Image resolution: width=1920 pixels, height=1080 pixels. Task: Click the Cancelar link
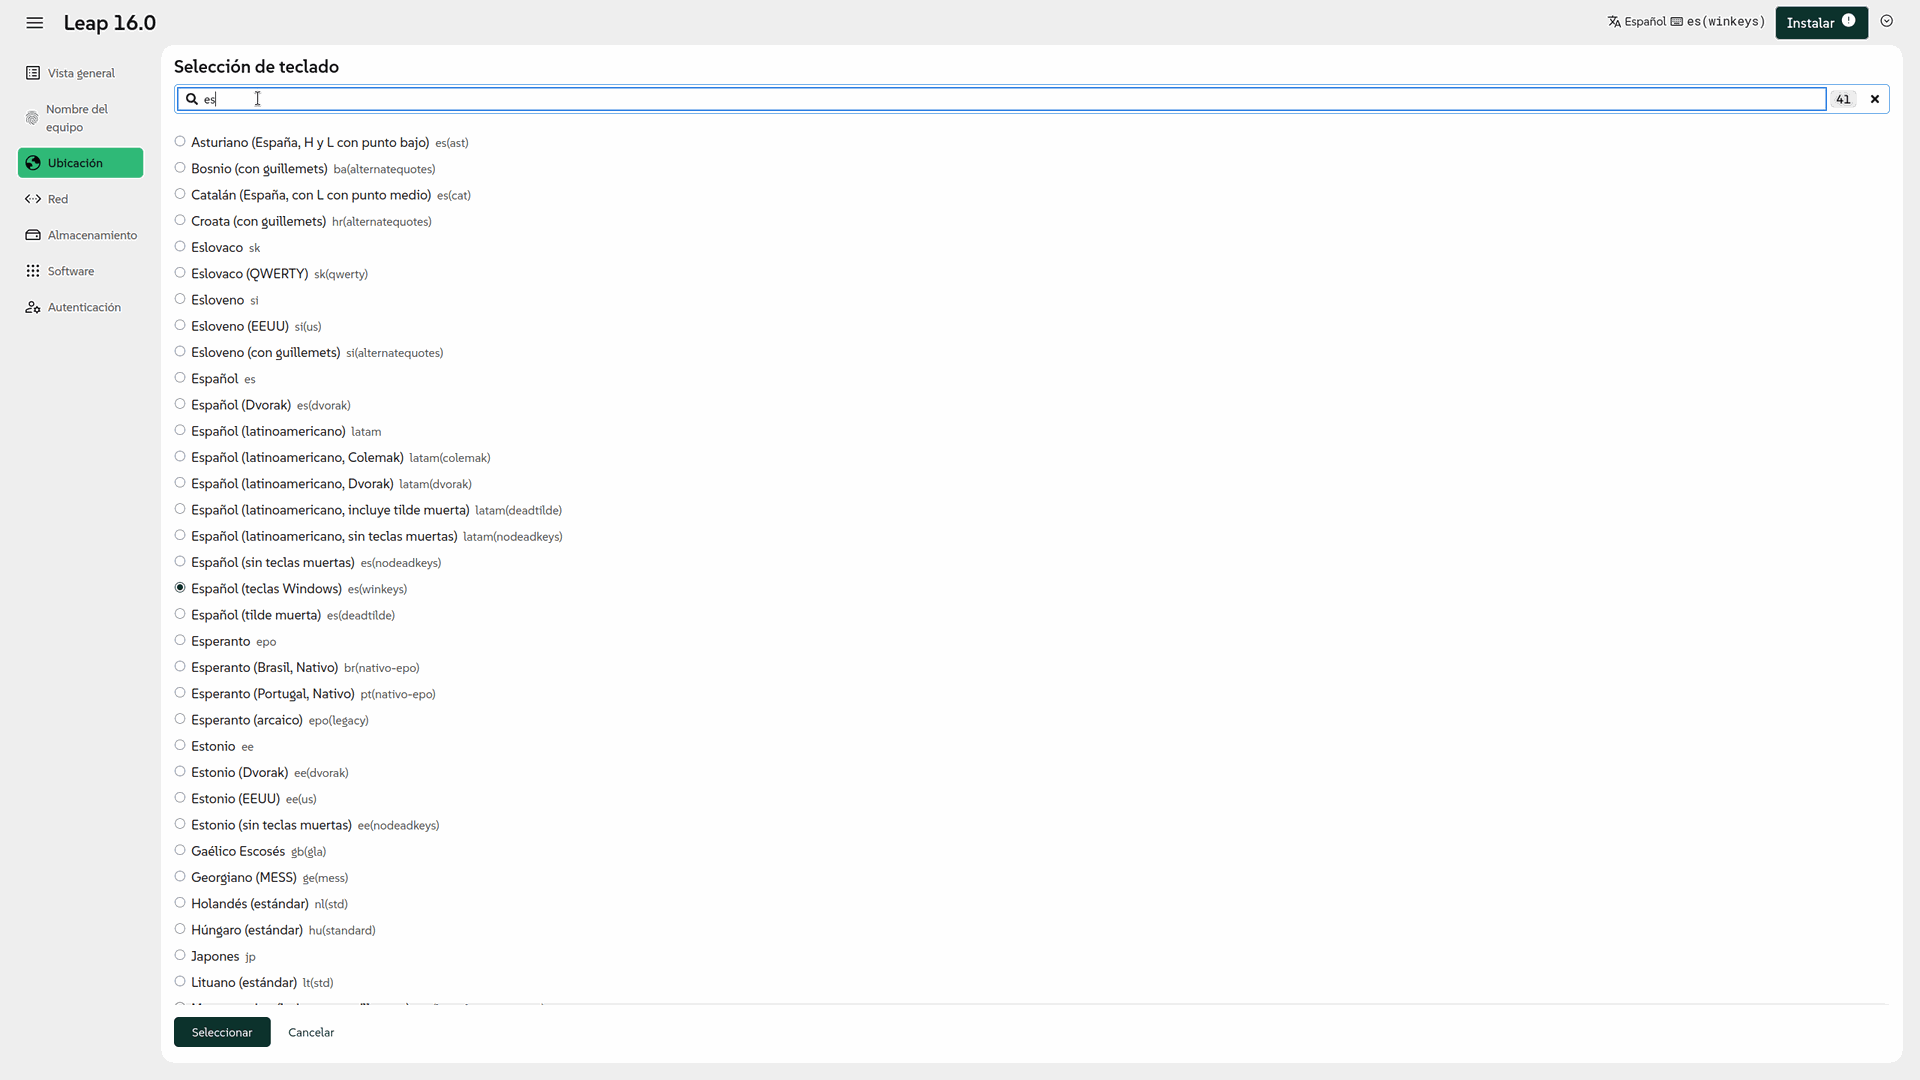311,1032
